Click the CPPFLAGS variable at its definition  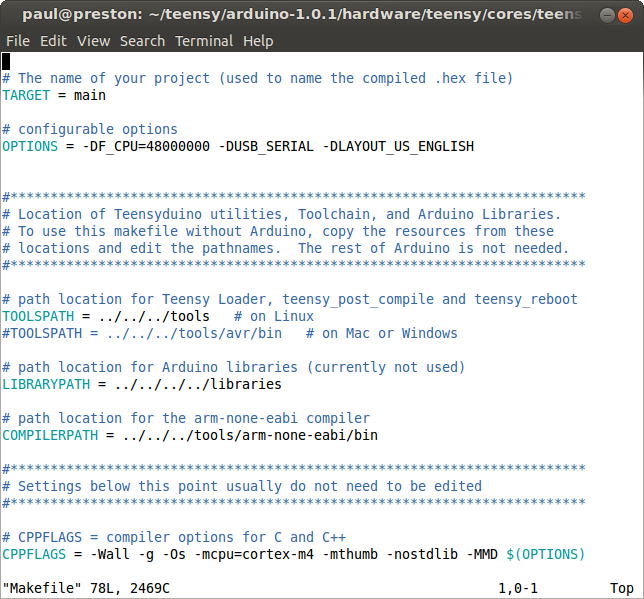(x=34, y=554)
